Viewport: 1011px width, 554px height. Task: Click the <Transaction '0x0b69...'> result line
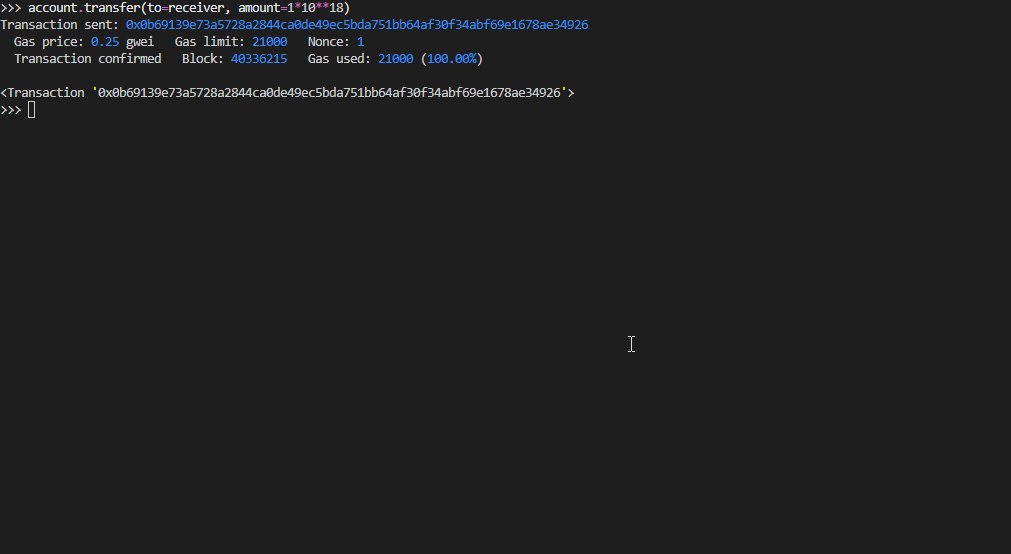pyautogui.click(x=287, y=93)
